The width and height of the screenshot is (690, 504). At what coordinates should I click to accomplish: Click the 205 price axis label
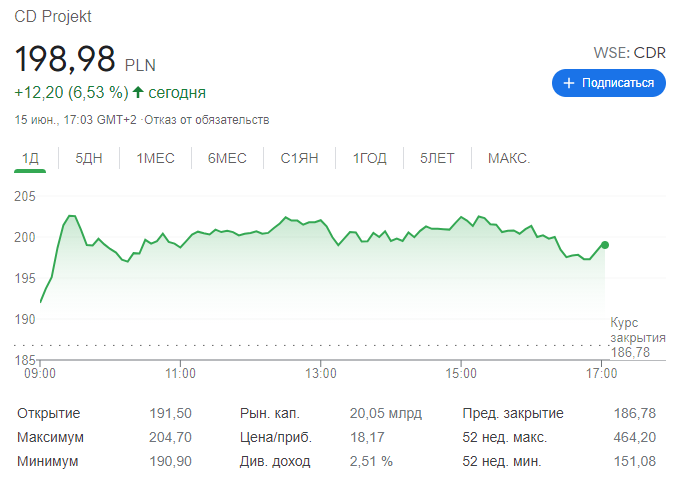point(25,196)
